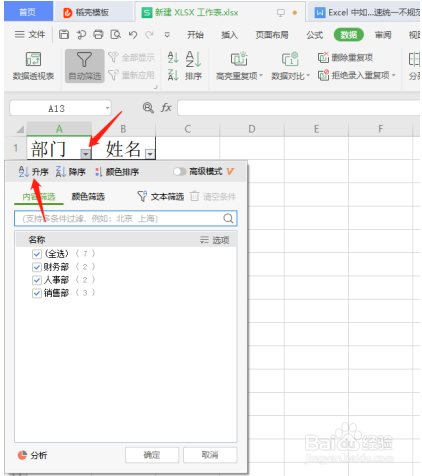Expand the 高亮重复项 dropdown arrow
Viewport: 422px width, 476px height.
click(261, 75)
